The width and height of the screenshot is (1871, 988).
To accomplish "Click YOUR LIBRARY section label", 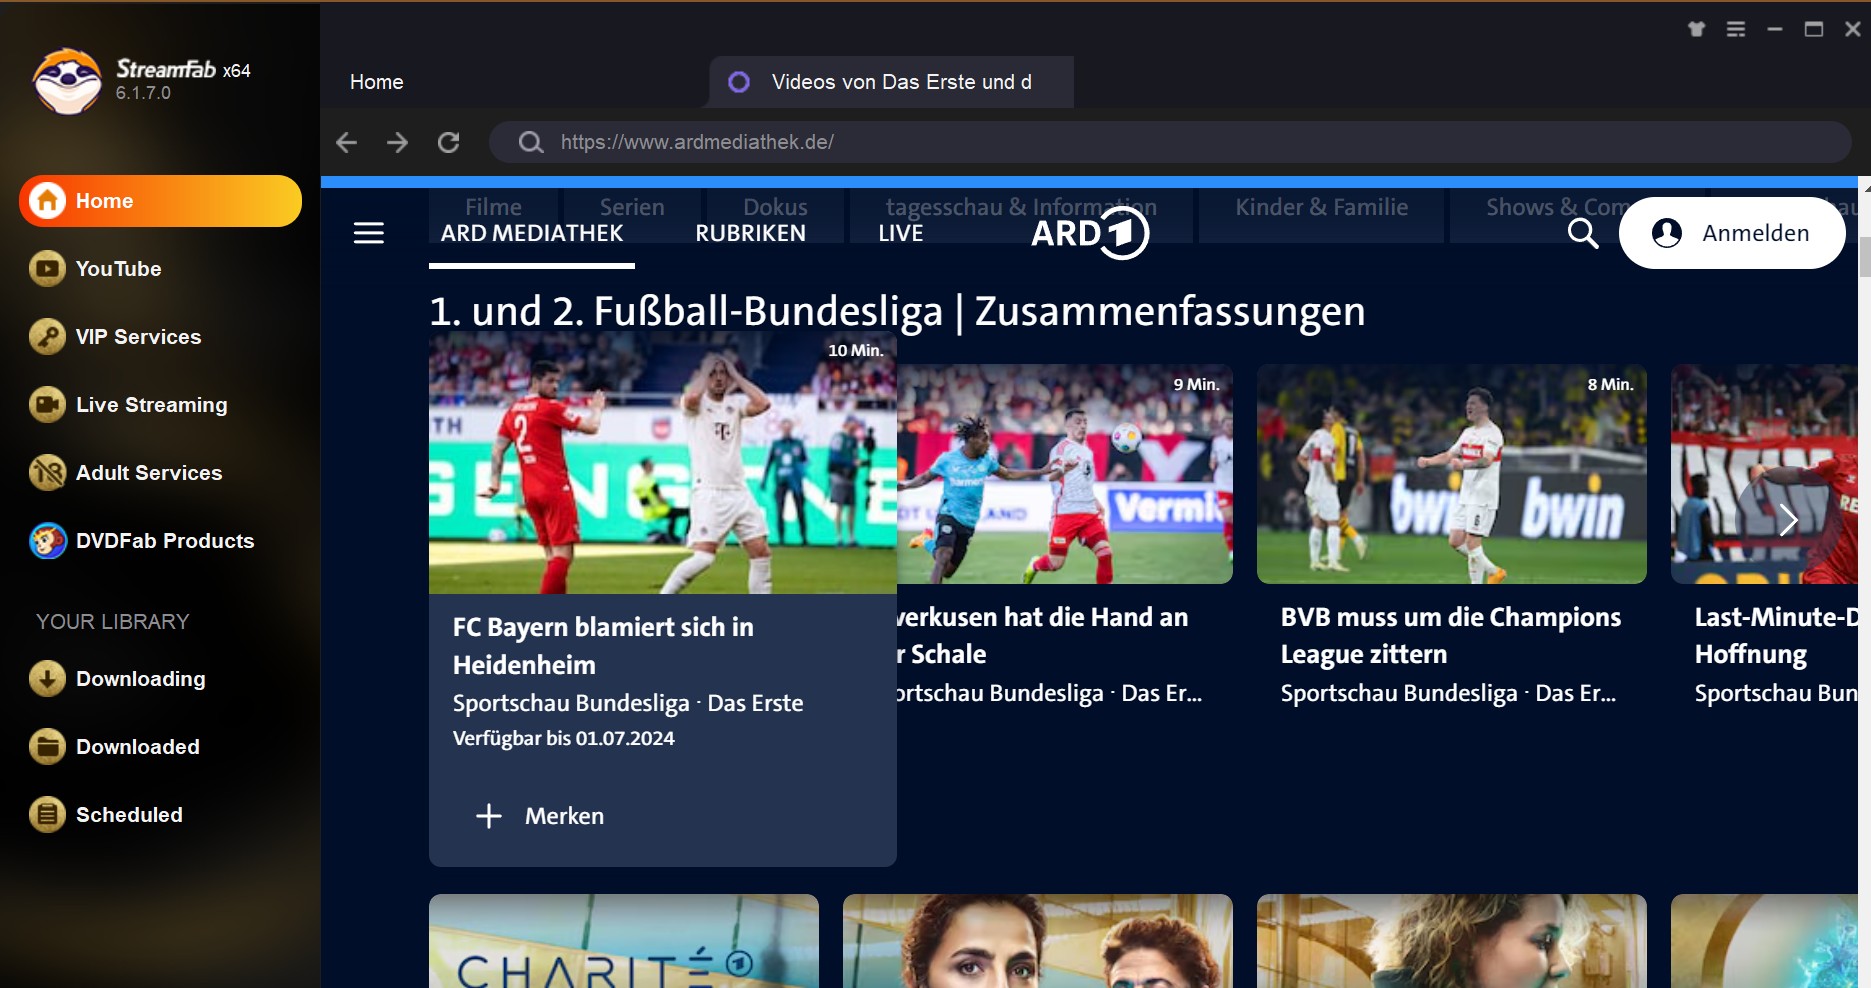I will tap(113, 621).
